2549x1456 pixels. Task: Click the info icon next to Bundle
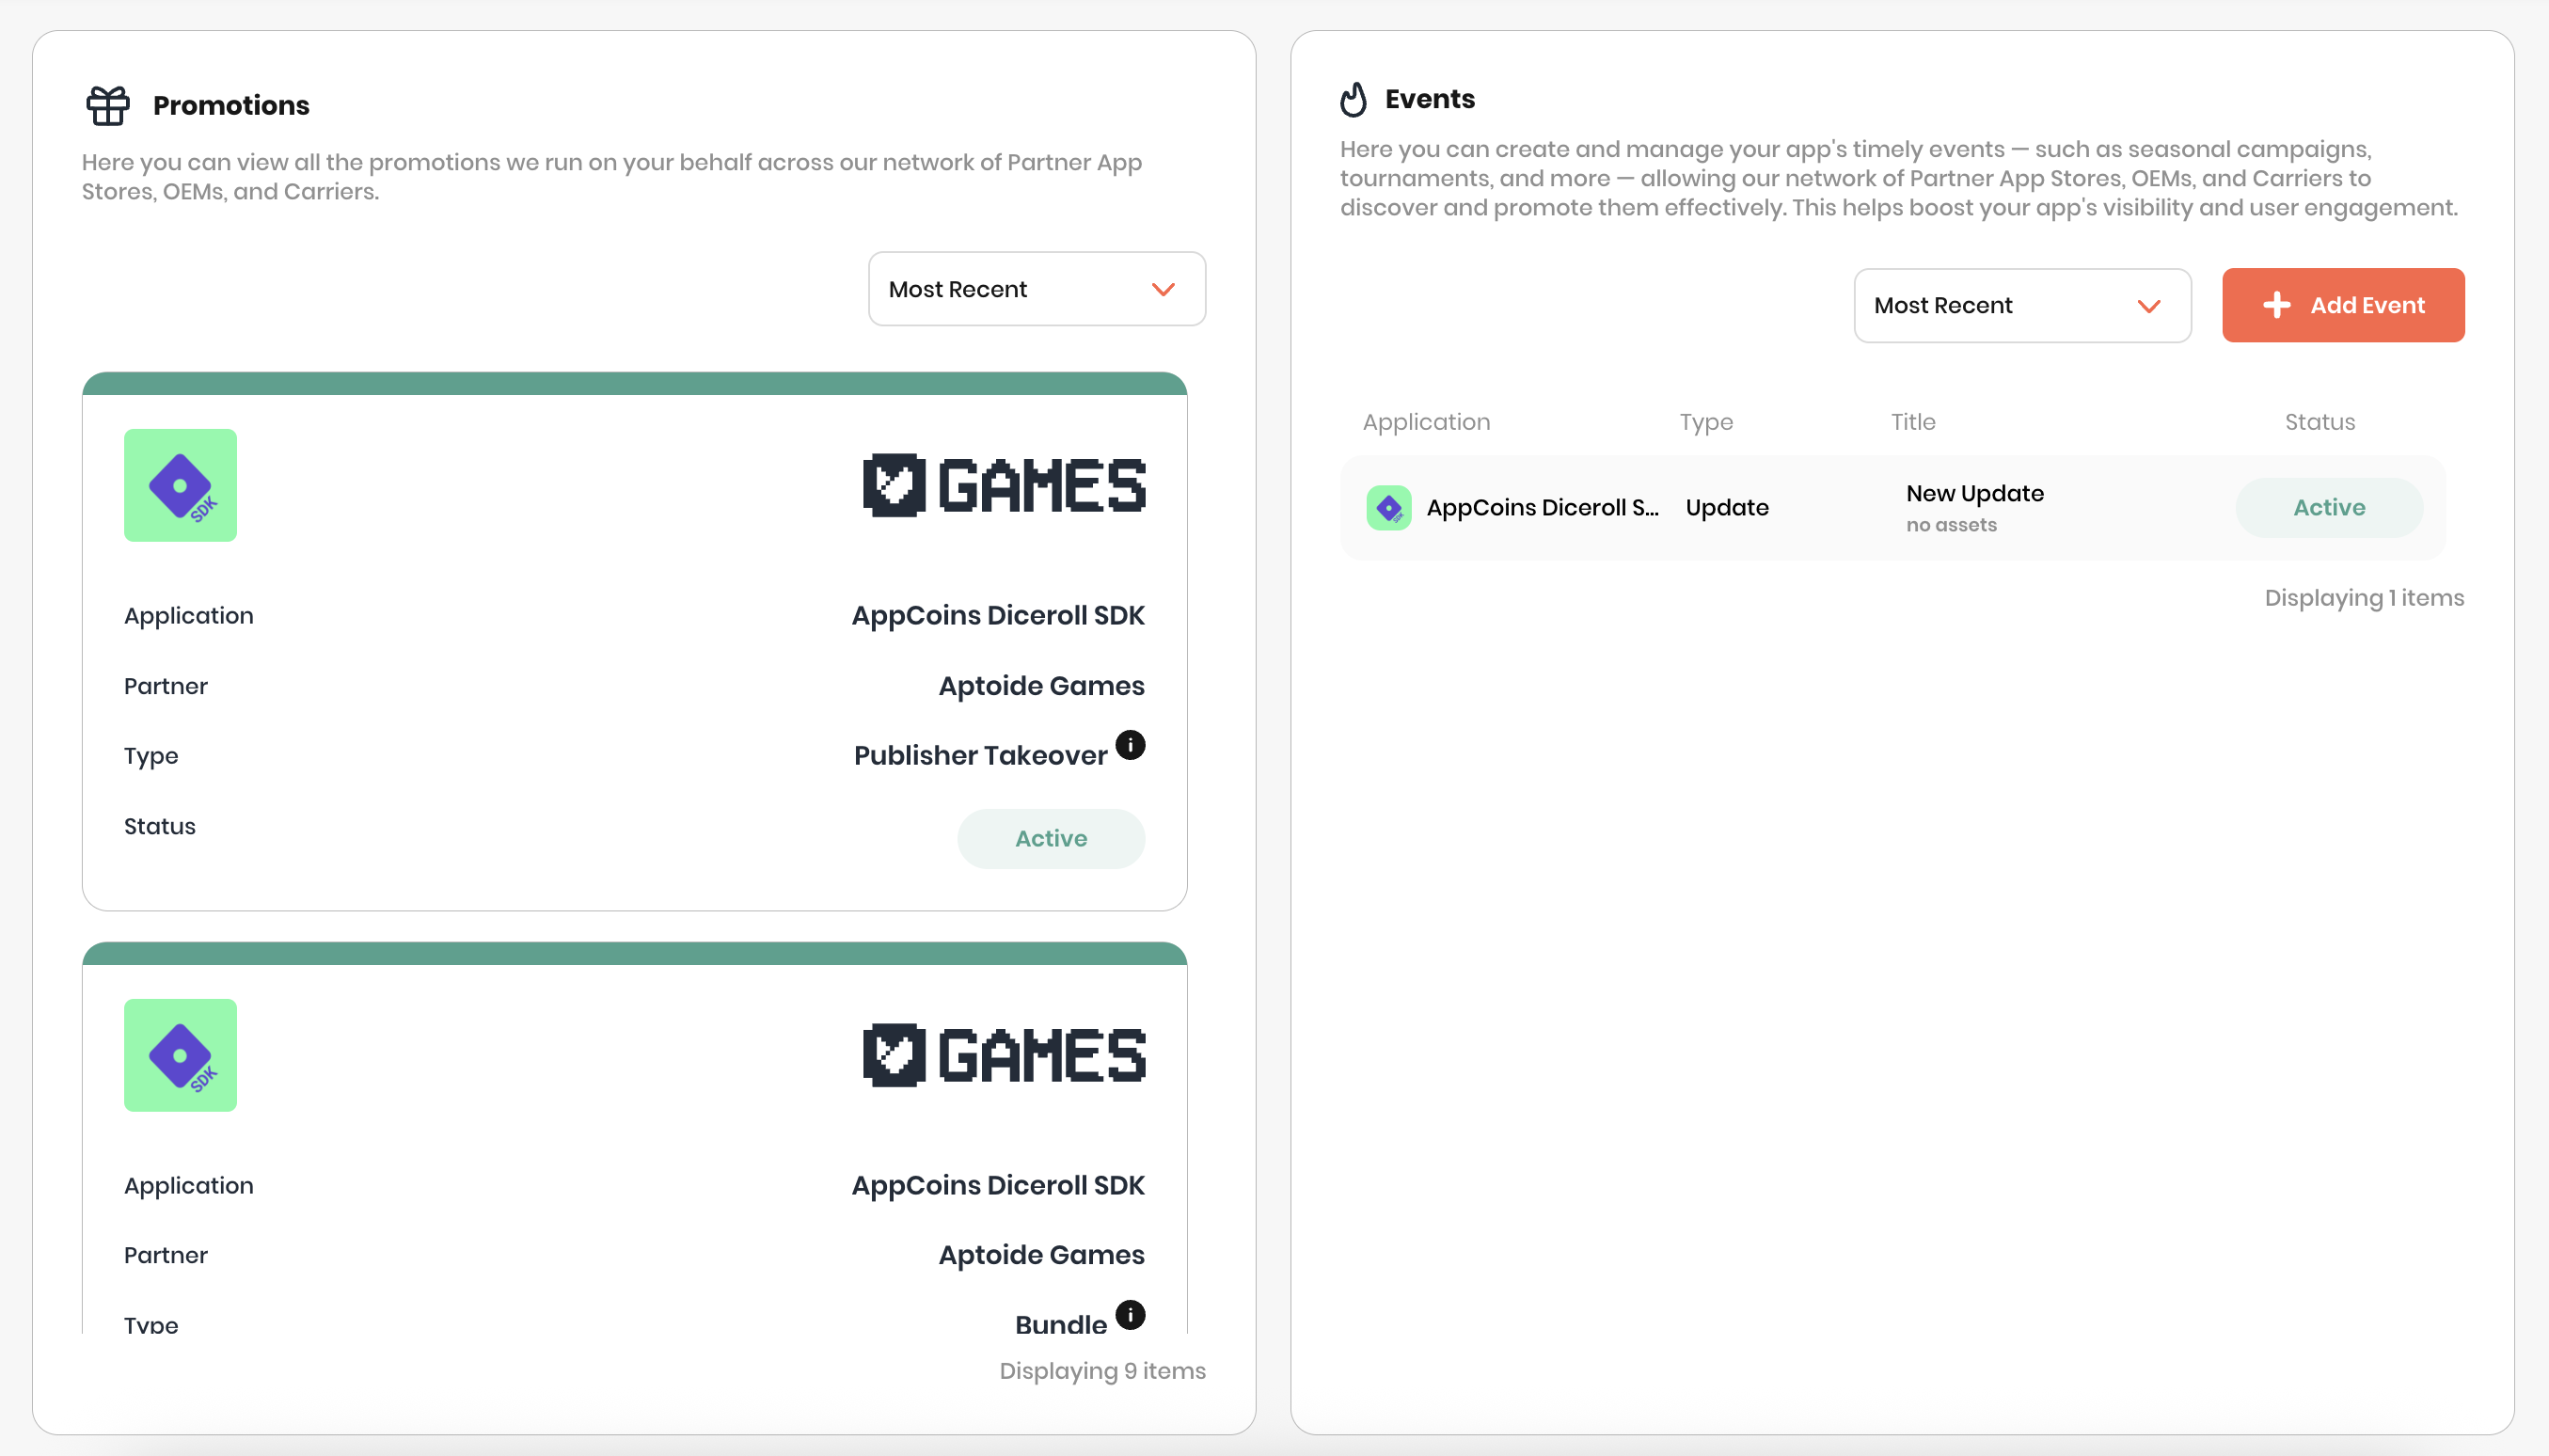pyautogui.click(x=1130, y=1315)
